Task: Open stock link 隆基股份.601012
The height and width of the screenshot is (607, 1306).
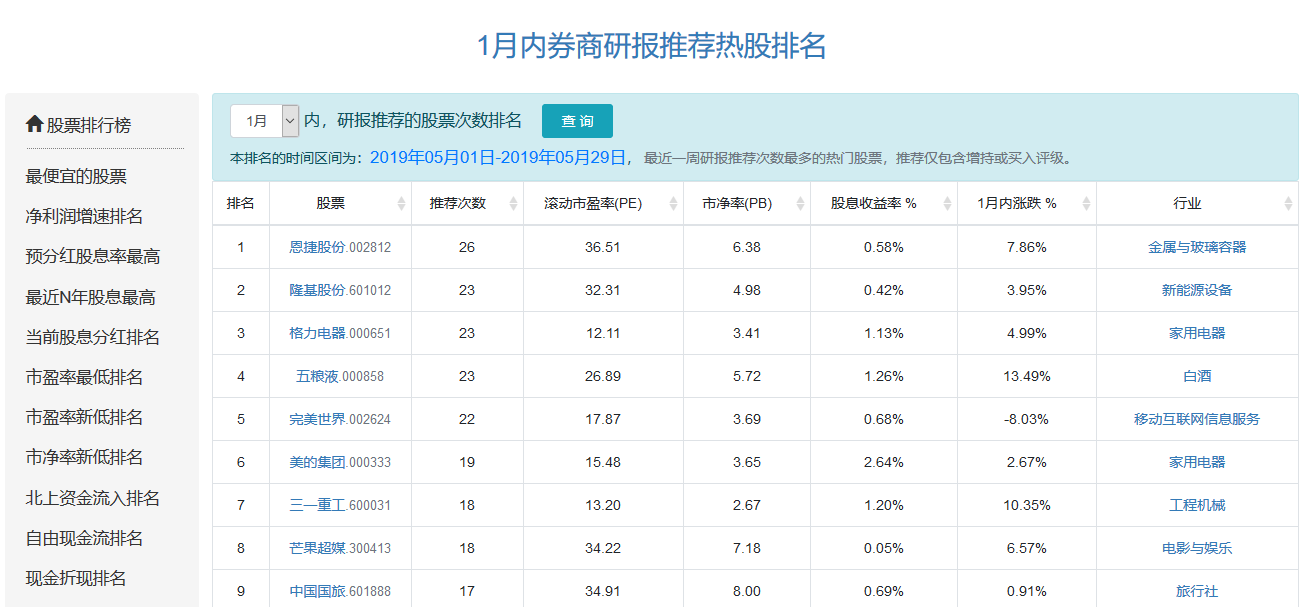Action: click(340, 290)
